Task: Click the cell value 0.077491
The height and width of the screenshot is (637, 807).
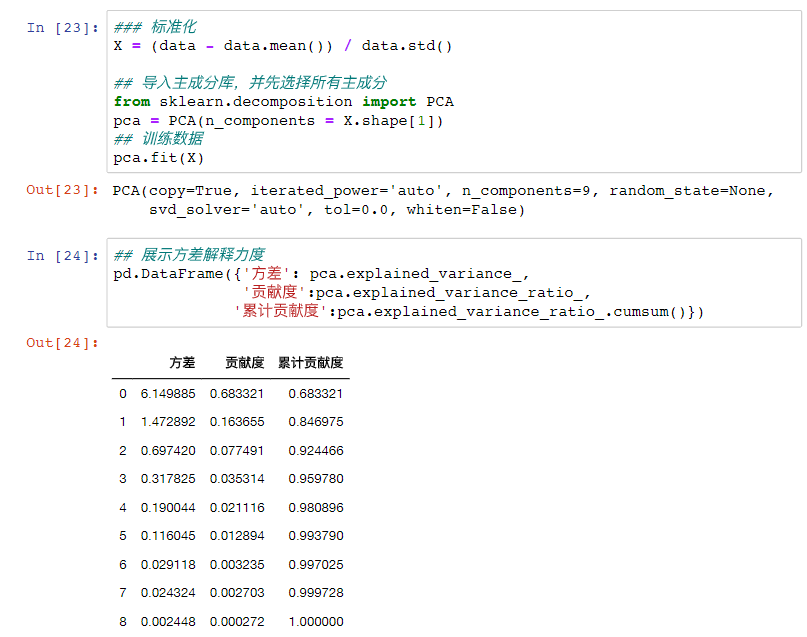Action: (237, 451)
